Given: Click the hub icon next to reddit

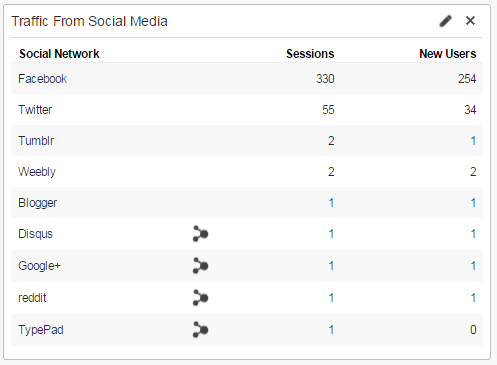Looking at the screenshot, I should point(200,298).
